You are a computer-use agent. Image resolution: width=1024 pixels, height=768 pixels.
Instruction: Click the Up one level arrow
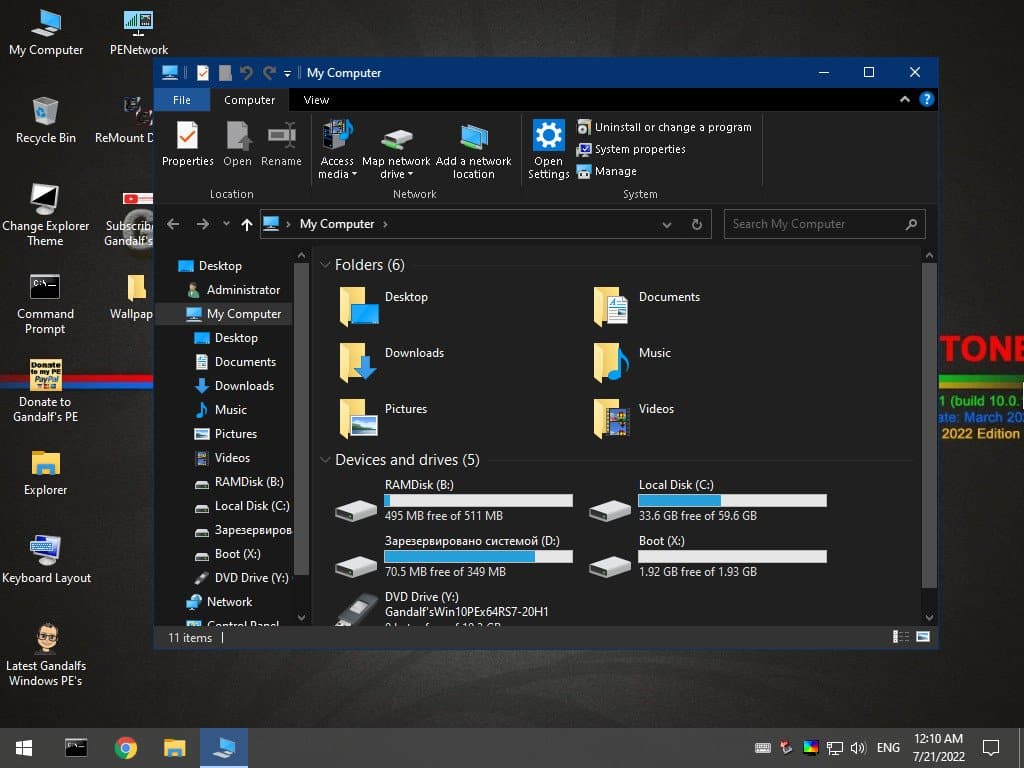click(x=246, y=225)
